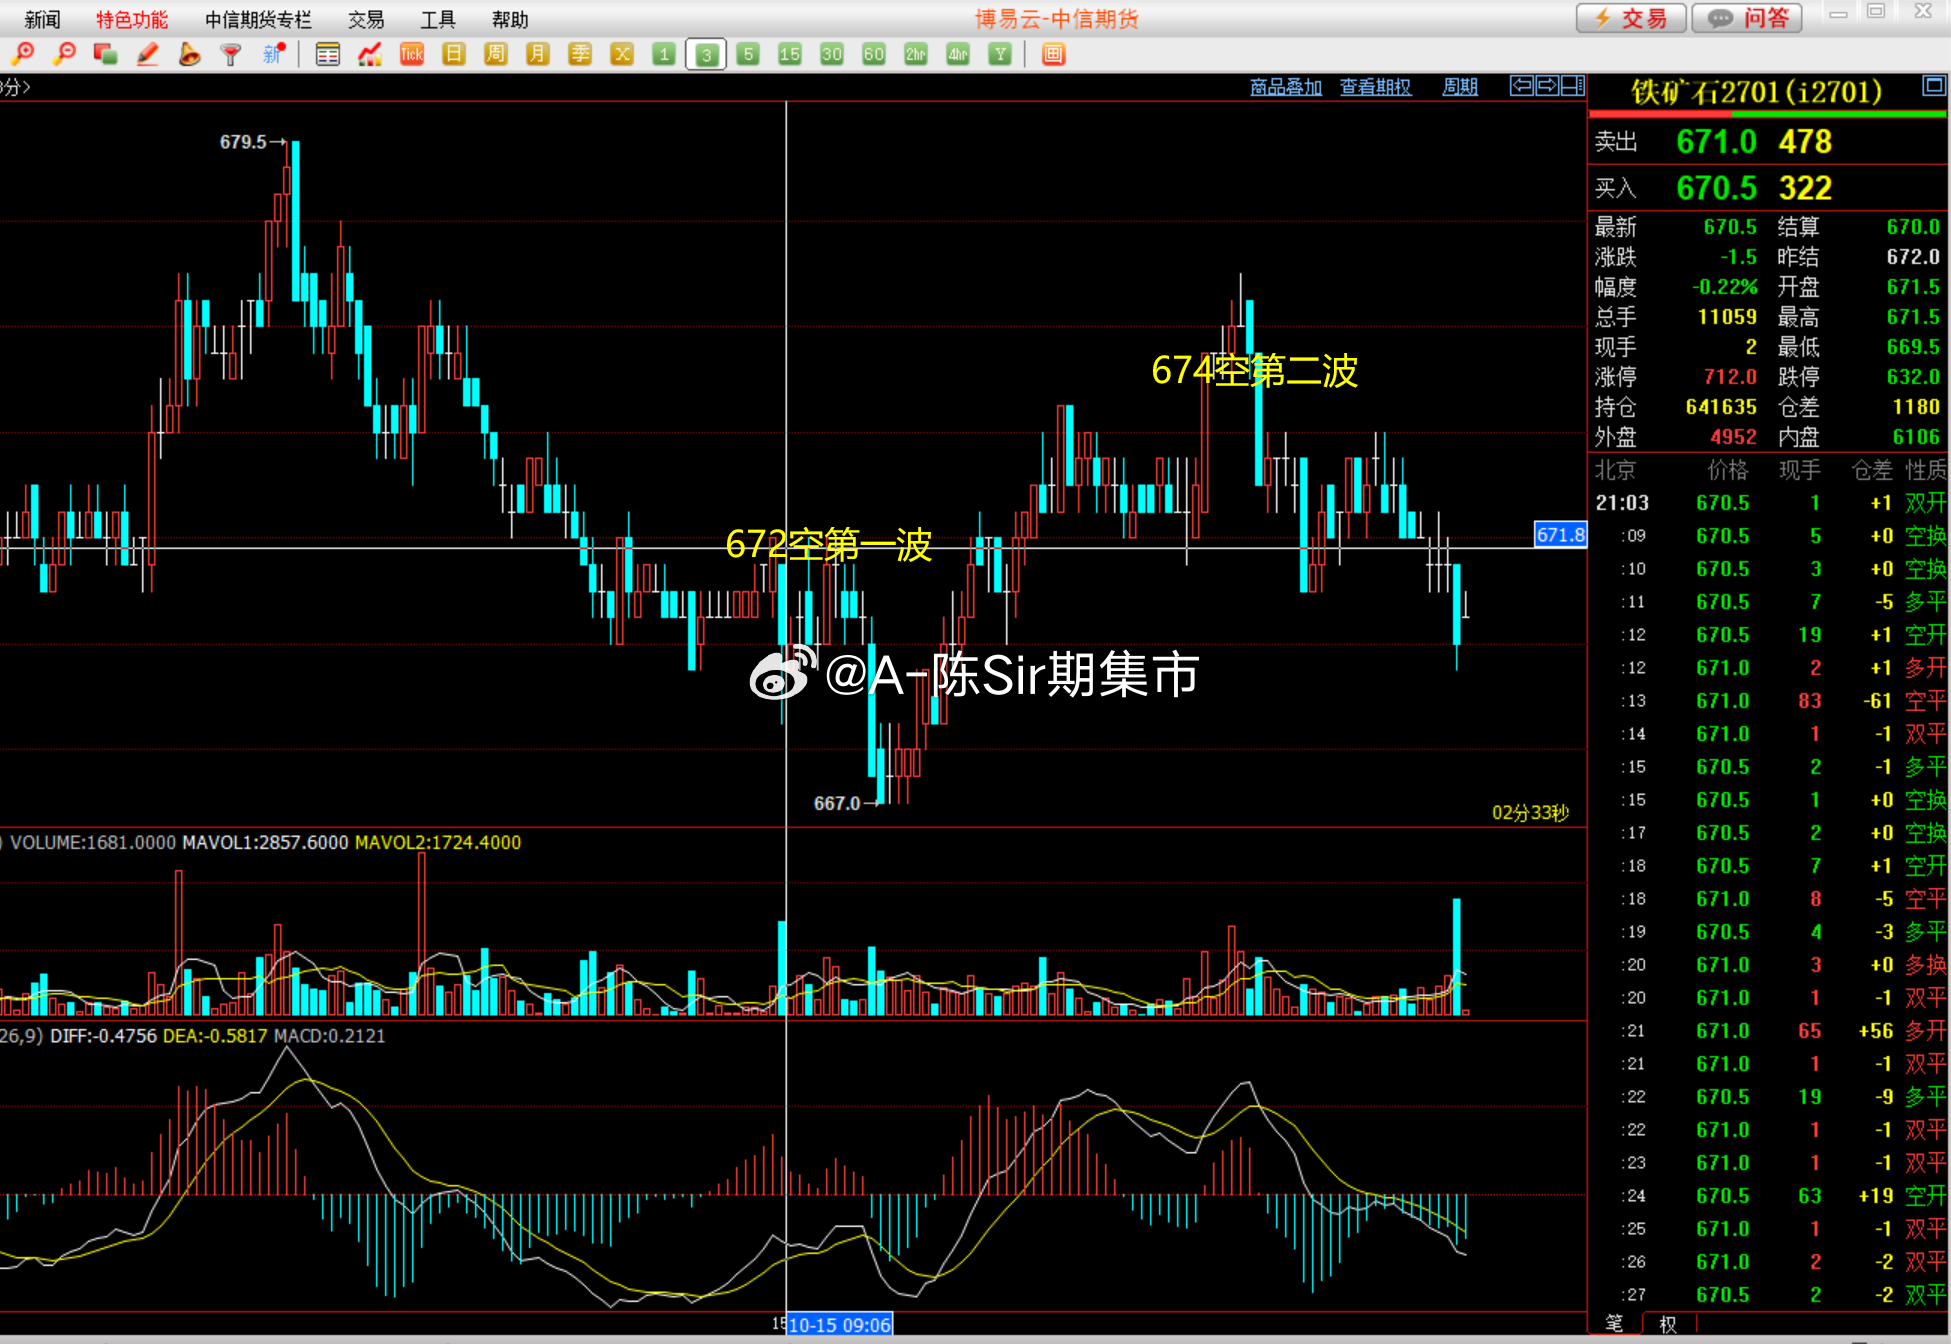Open the alert bell icon
Viewport: 1951px width, 1344px height.
click(x=189, y=54)
